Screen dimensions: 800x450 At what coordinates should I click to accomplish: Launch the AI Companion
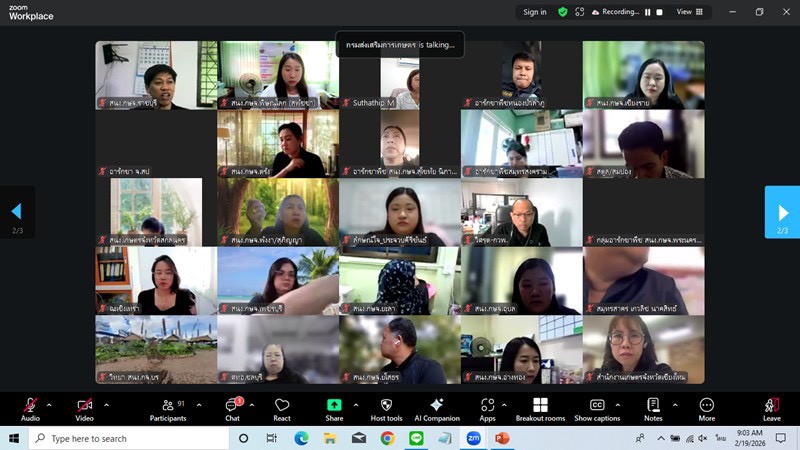coord(437,408)
